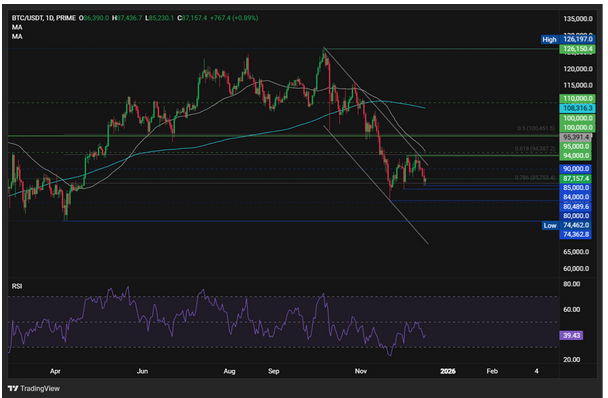Click the 65,000.0 axis label
The height and width of the screenshot is (398, 608).
click(576, 252)
